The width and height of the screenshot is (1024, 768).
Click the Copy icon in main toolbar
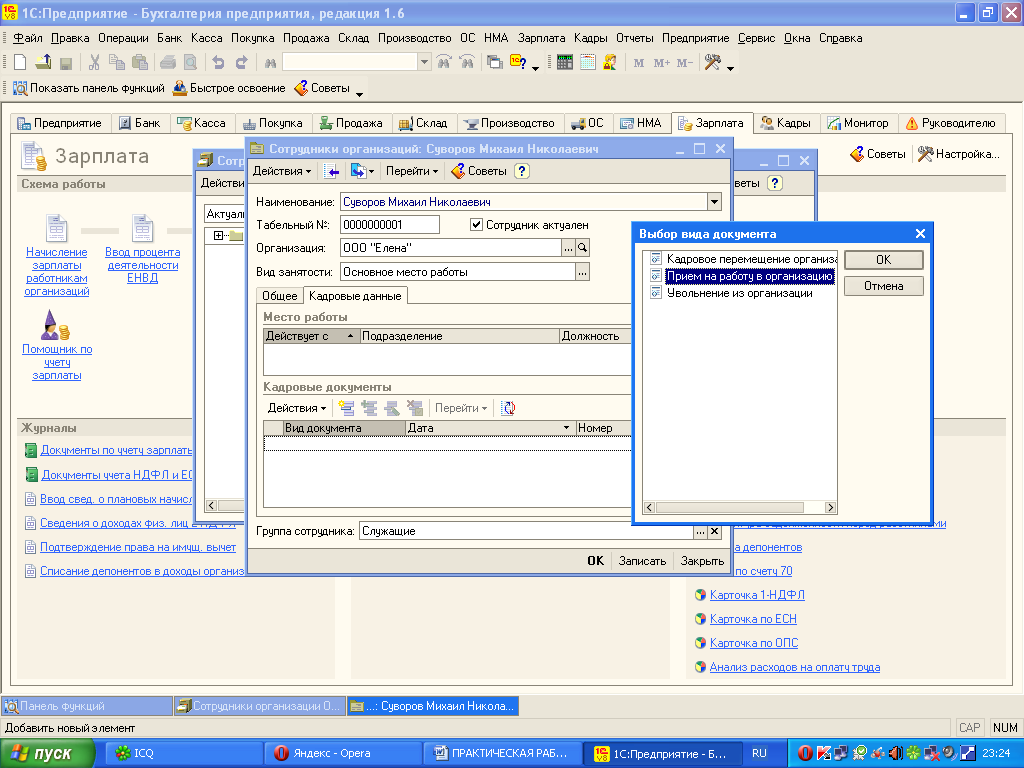(117, 63)
